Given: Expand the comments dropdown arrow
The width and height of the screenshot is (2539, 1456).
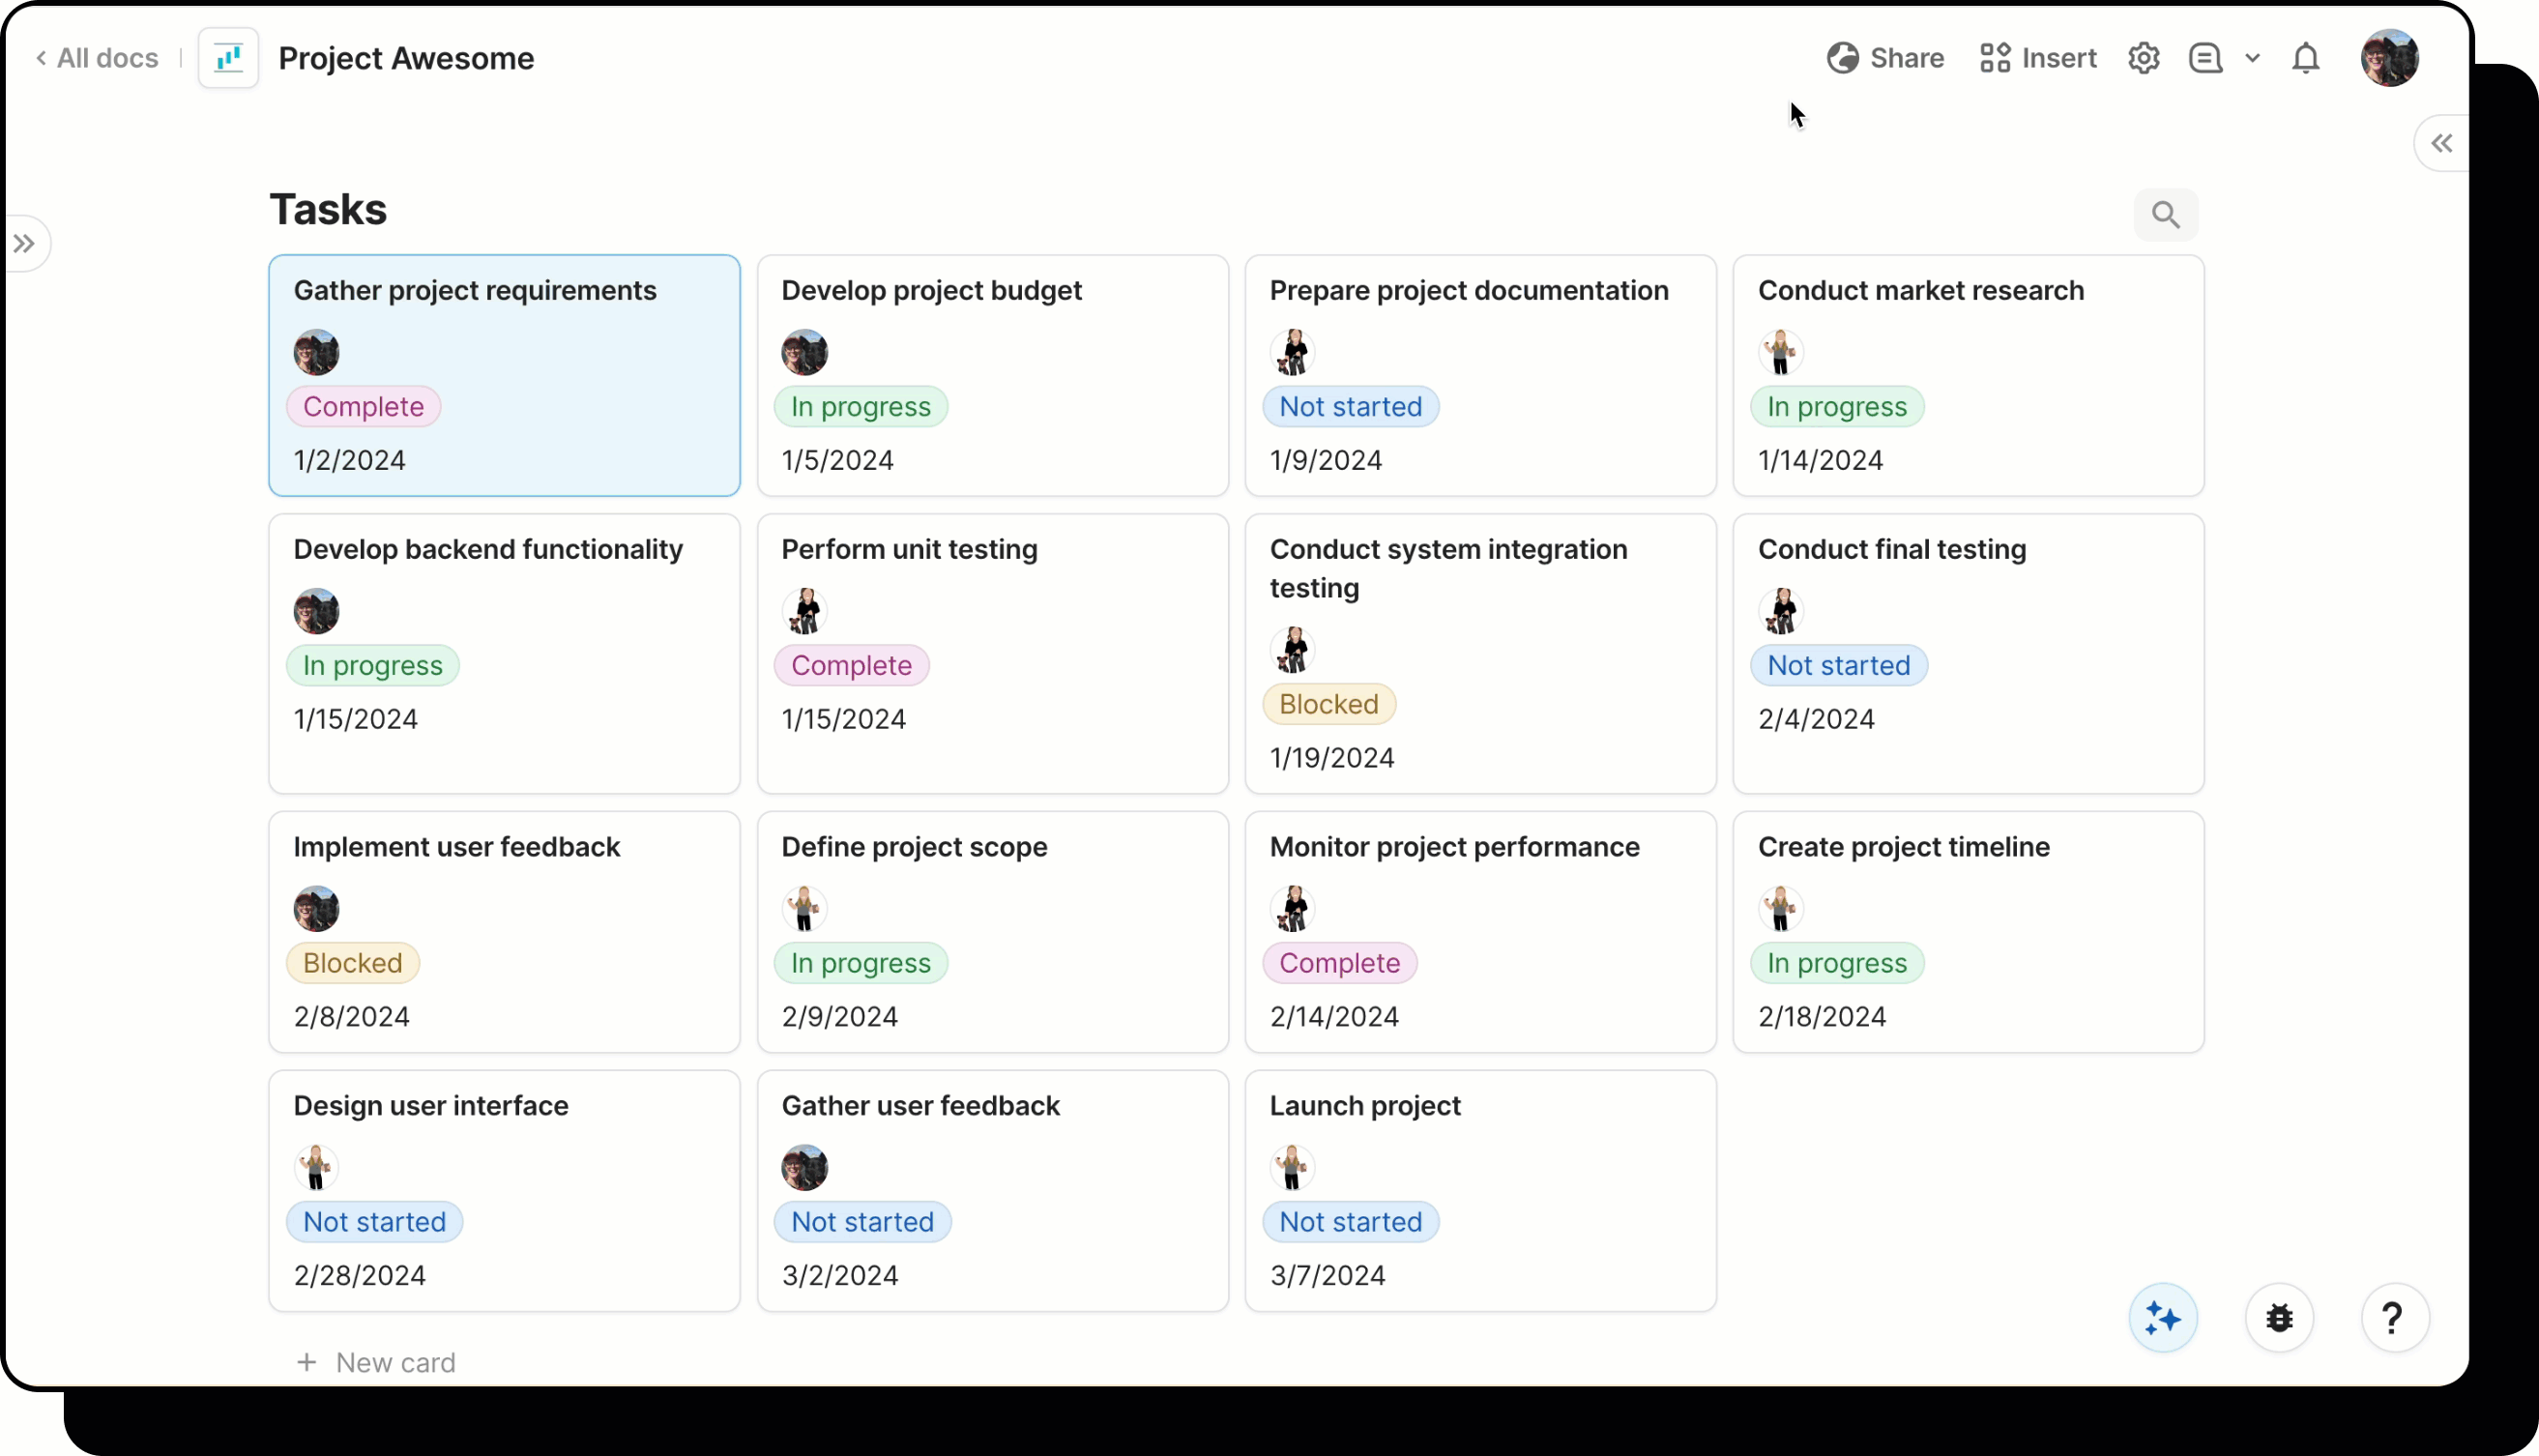Looking at the screenshot, I should (2252, 58).
